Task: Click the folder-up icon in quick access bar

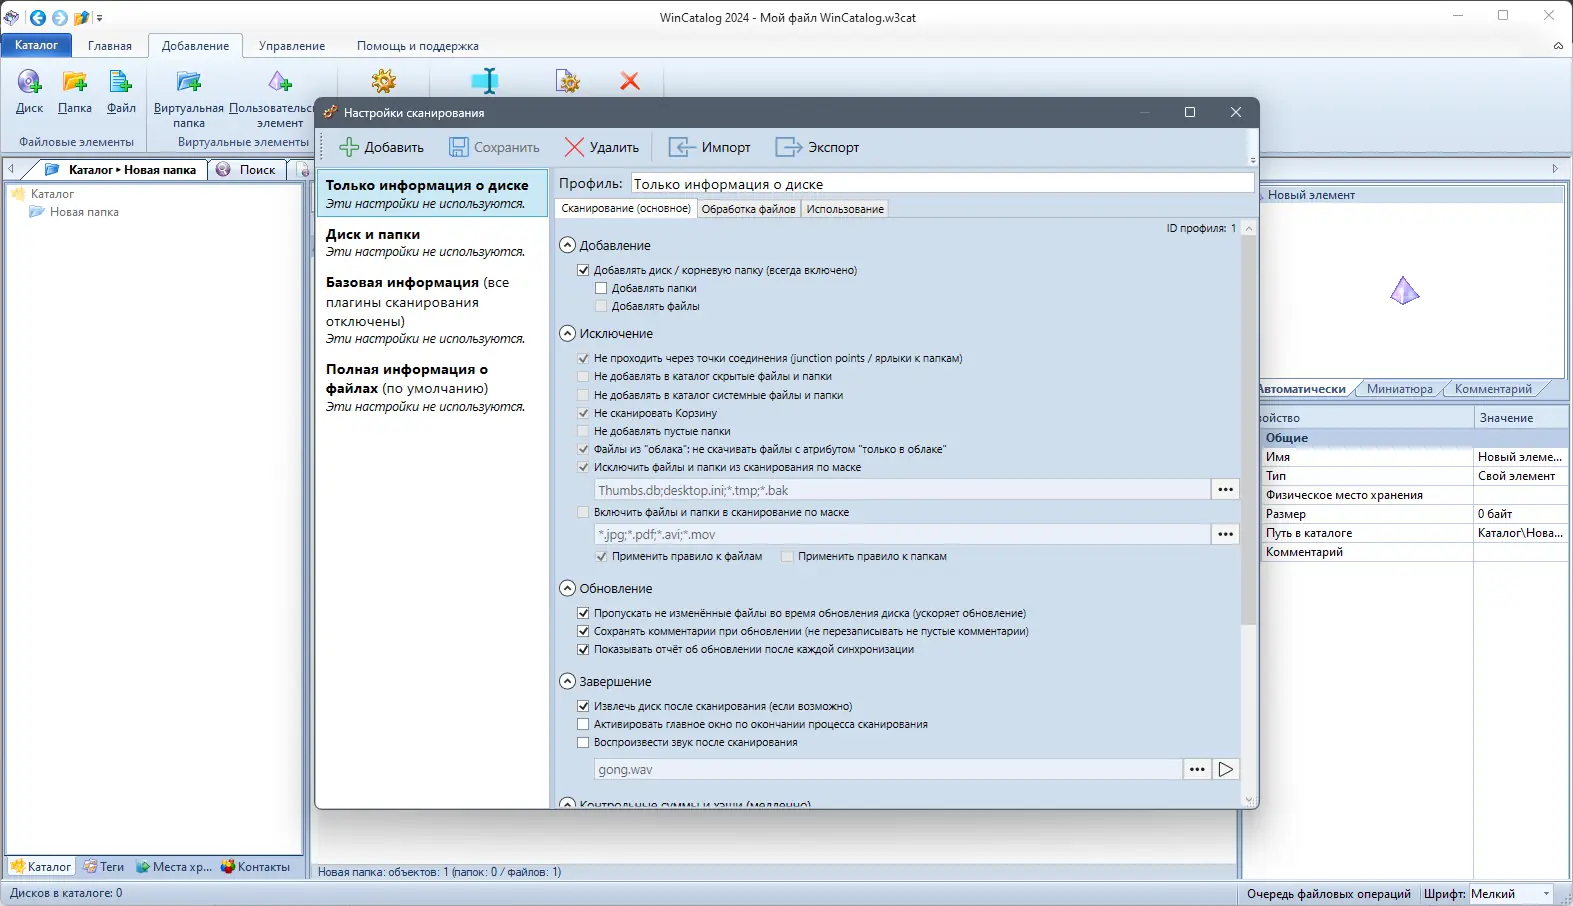Action: [82, 17]
